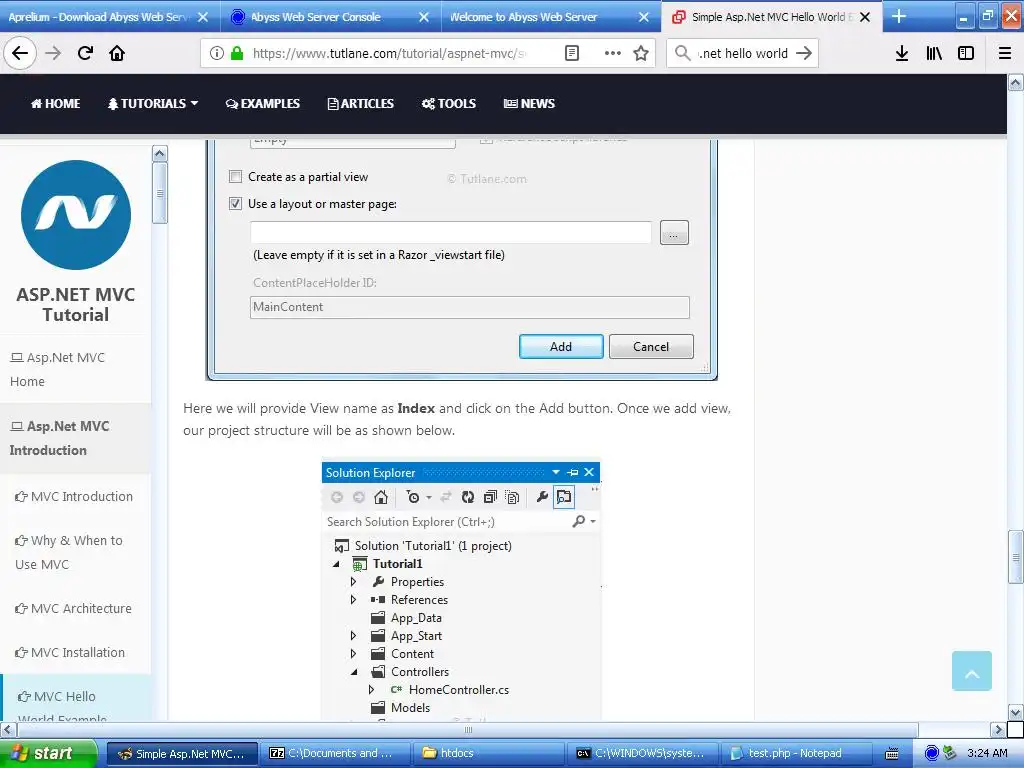Click the sidebar scroll up arrow
Viewport: 1024px width, 768px height.
pos(160,153)
